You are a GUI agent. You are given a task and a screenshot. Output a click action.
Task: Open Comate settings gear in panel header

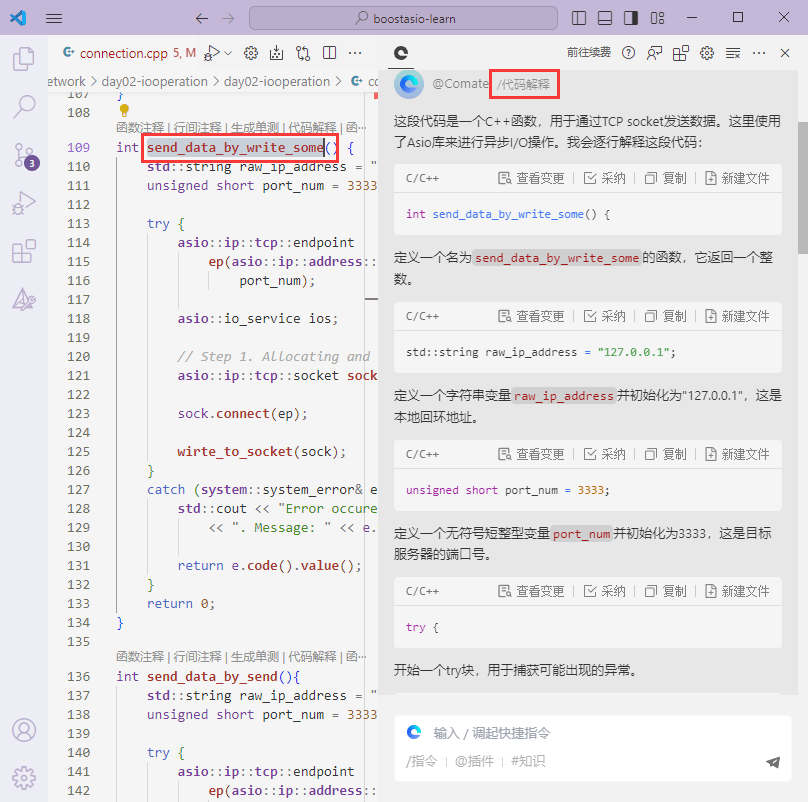coord(707,53)
